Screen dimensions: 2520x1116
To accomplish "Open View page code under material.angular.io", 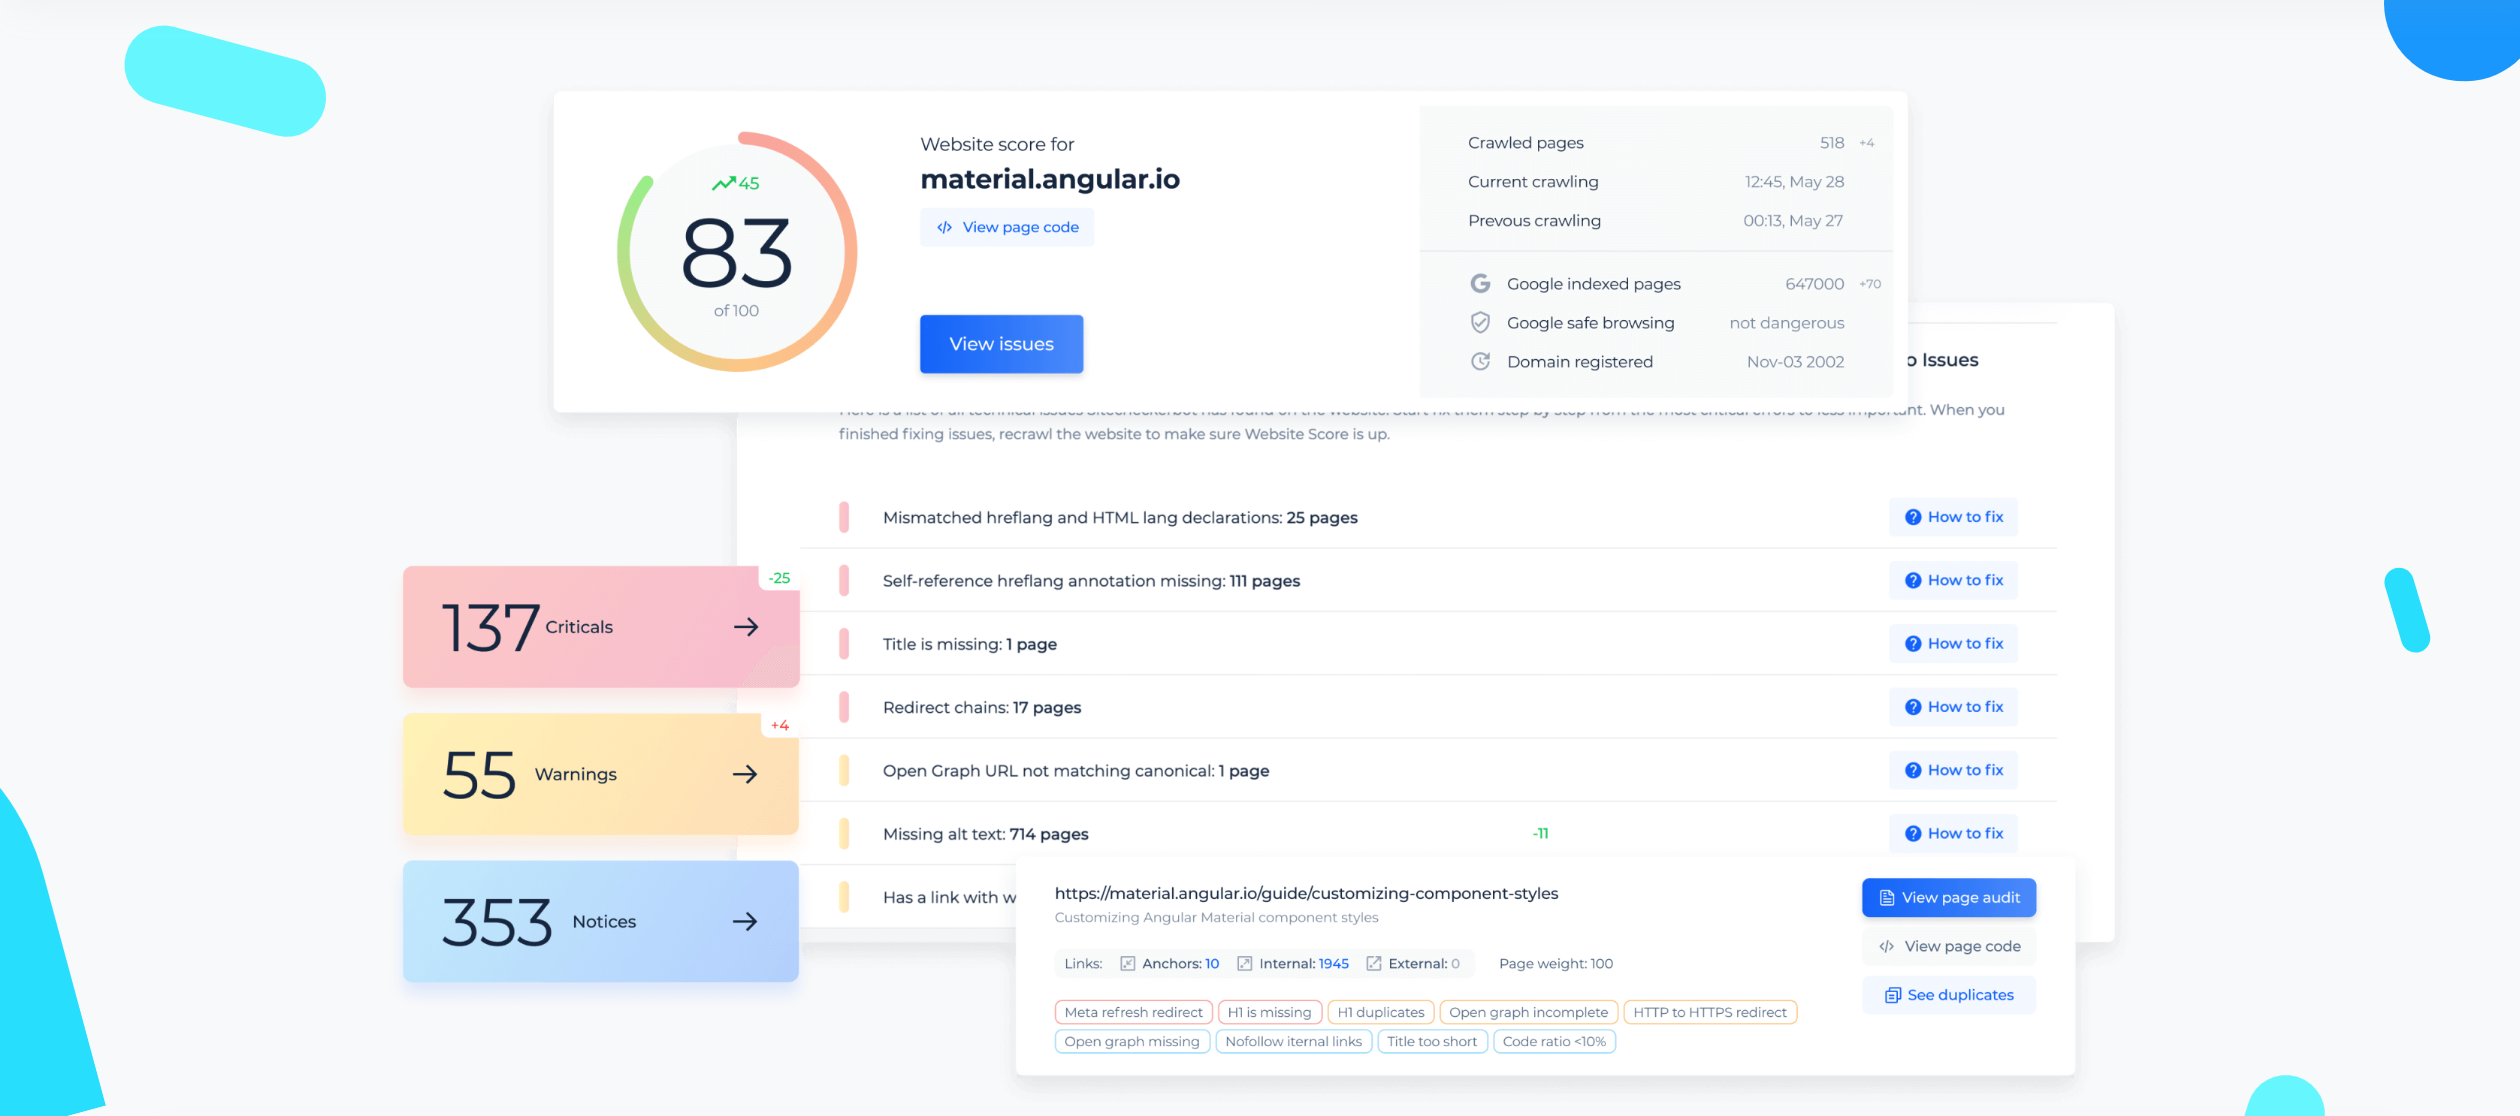I will point(1007,227).
